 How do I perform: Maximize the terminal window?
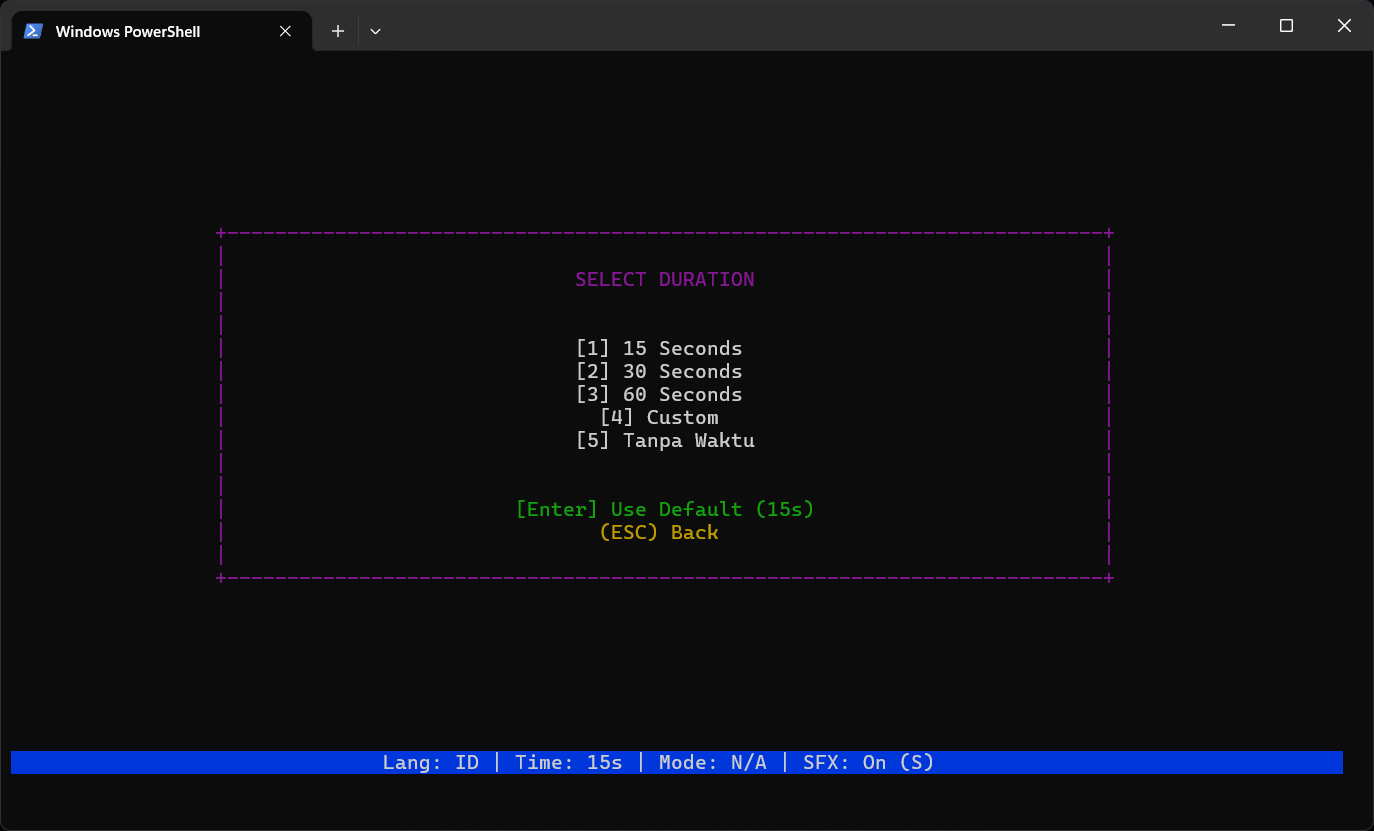pyautogui.click(x=1287, y=26)
